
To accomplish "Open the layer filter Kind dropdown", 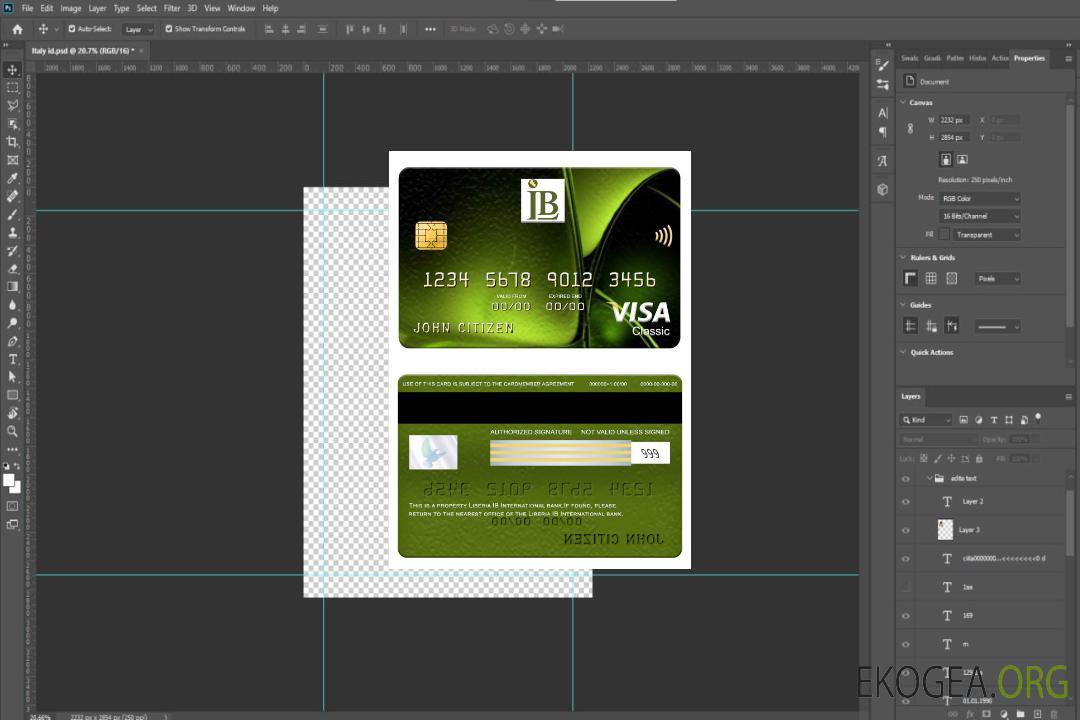I will click(x=926, y=420).
